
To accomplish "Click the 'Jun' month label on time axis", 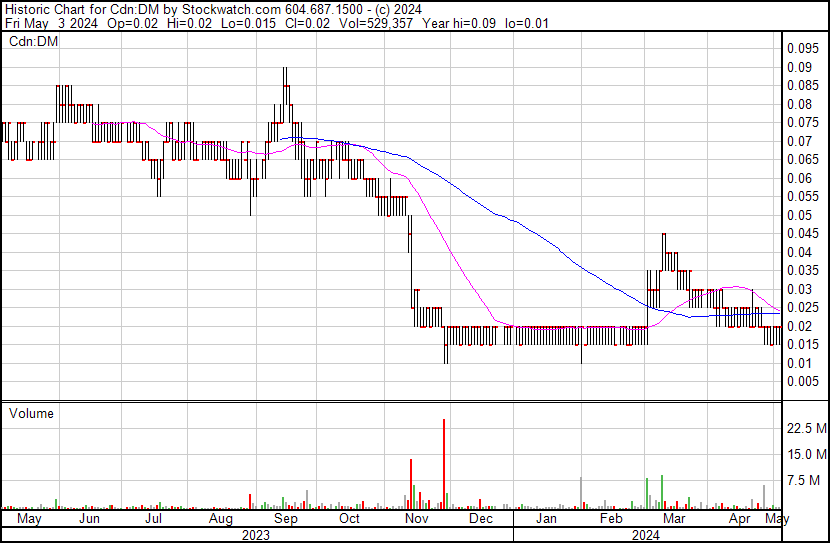I will point(89,519).
